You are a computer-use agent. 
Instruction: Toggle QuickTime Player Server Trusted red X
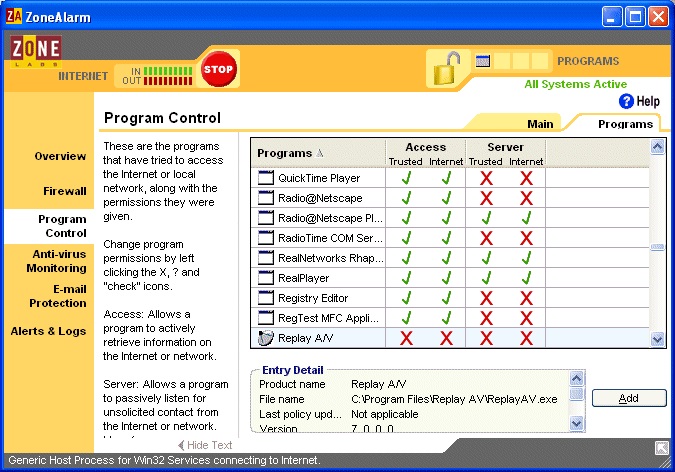coord(486,178)
